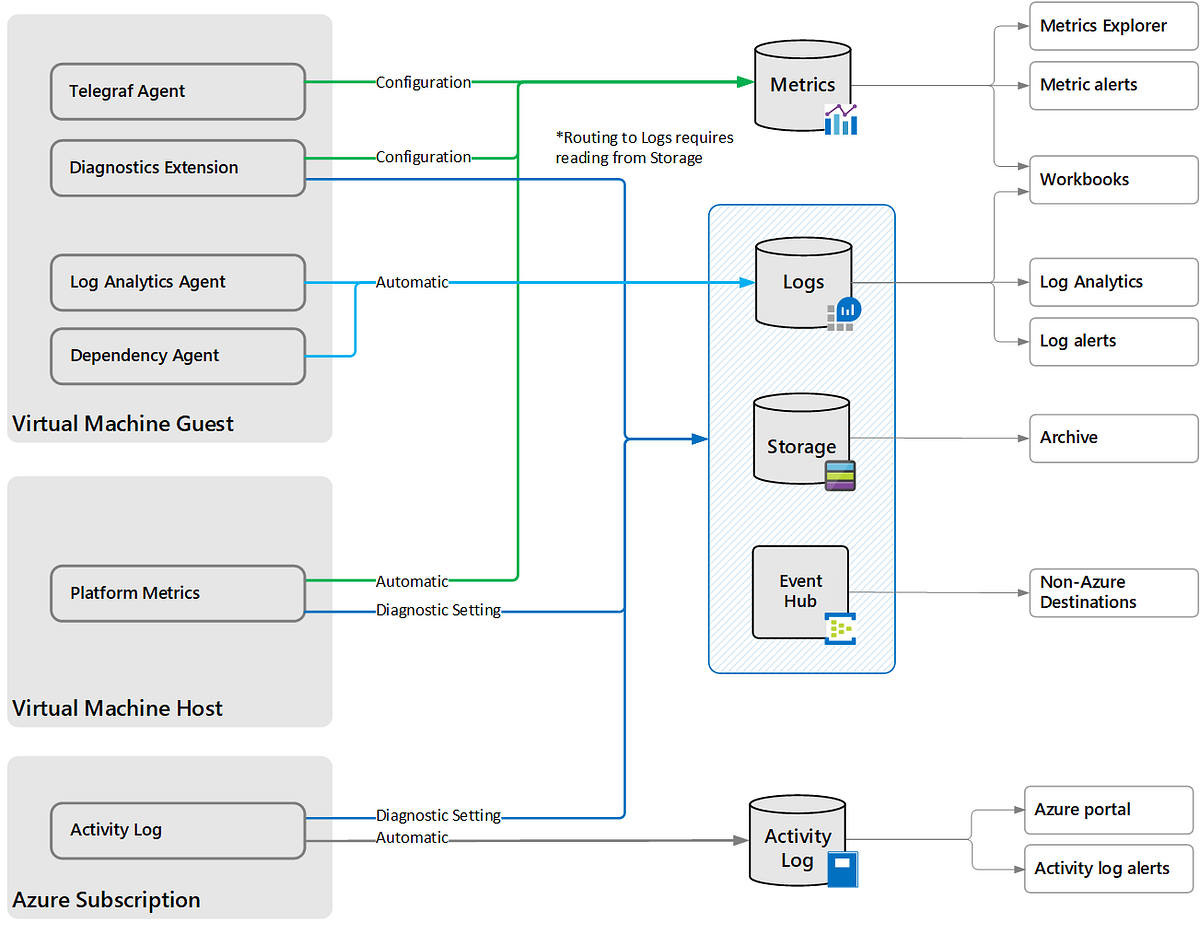Select the Non-Azure Destinations box

point(1113,592)
